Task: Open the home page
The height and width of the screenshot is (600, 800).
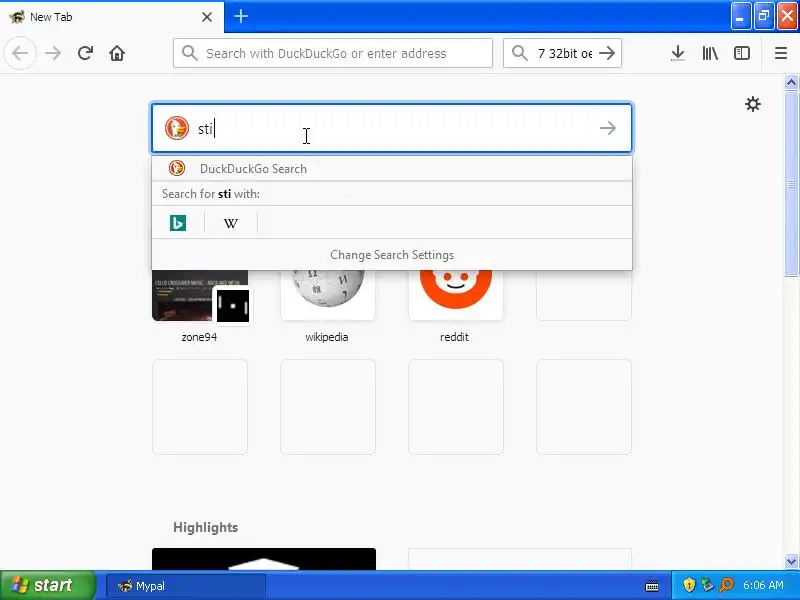Action: tap(117, 53)
